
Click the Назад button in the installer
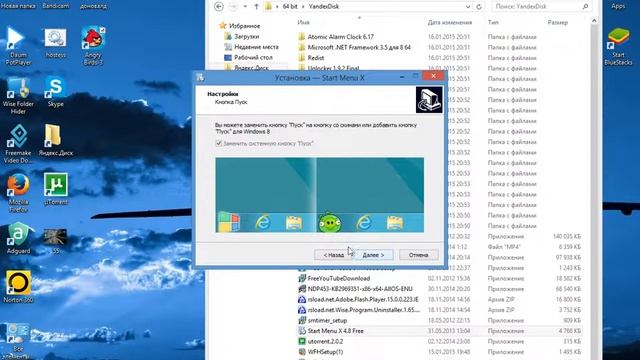pyautogui.click(x=333, y=255)
